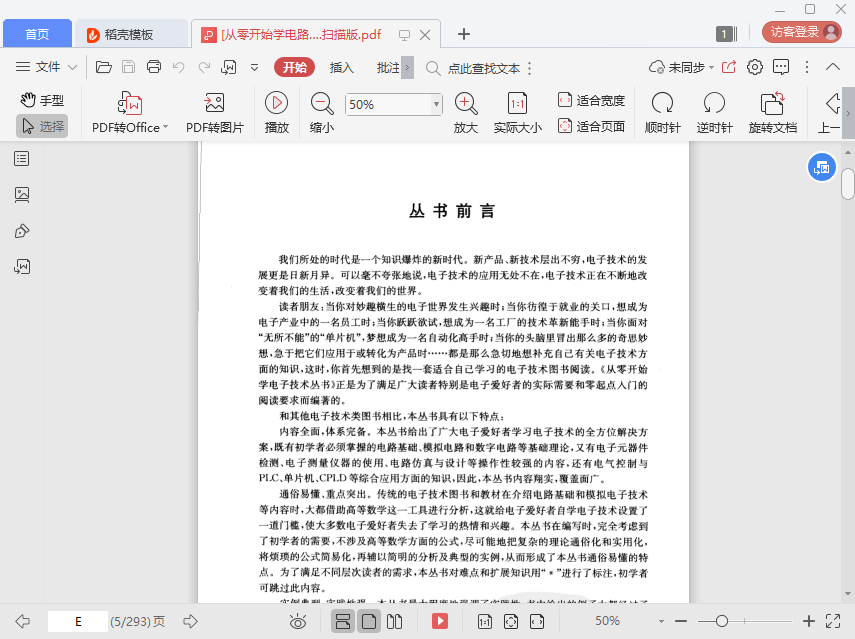
Task: Open the PDF转Office dropdown
Action: 130,127
